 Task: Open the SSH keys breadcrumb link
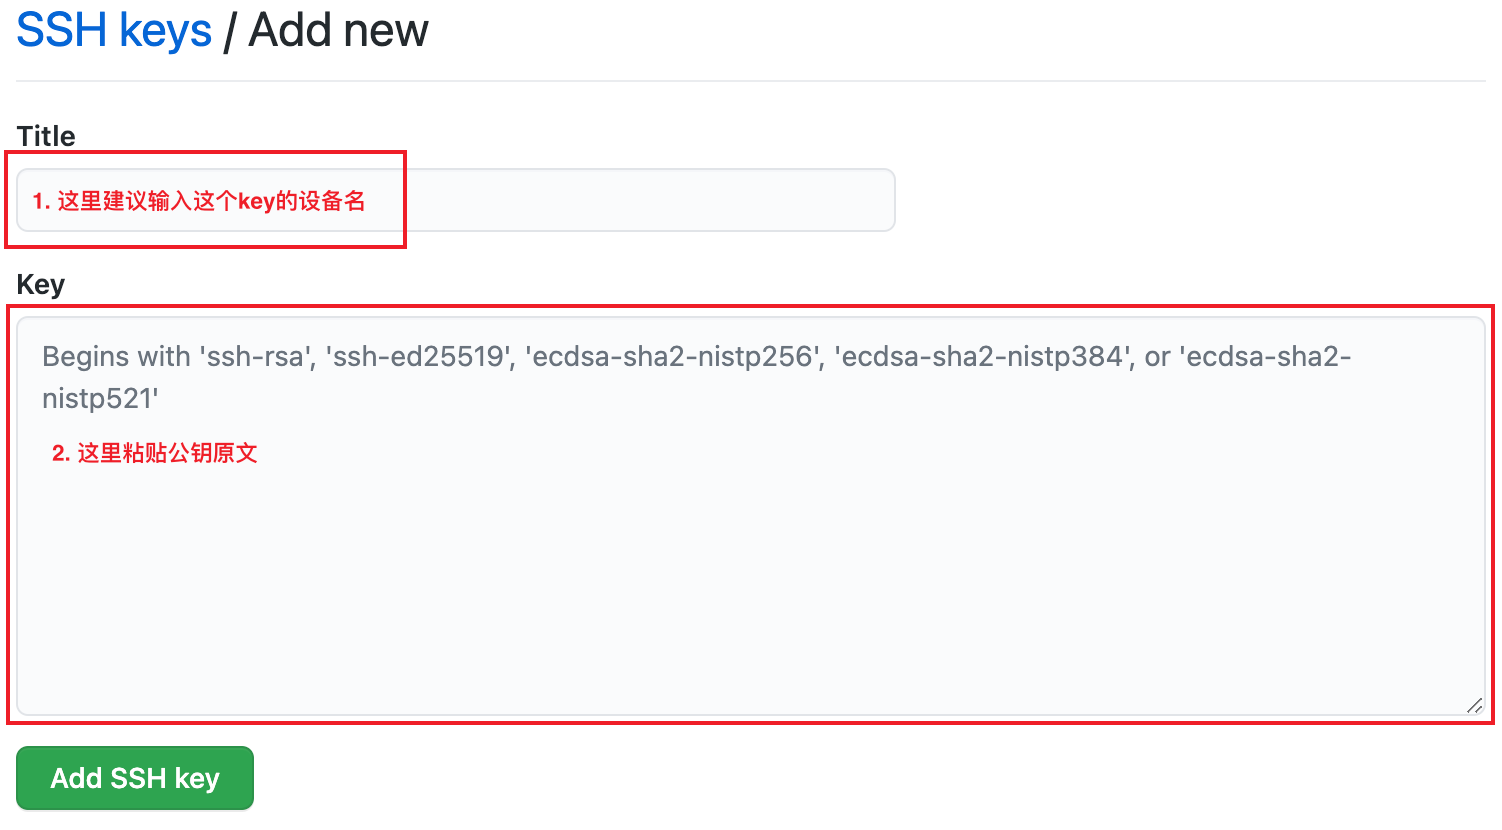click(114, 30)
